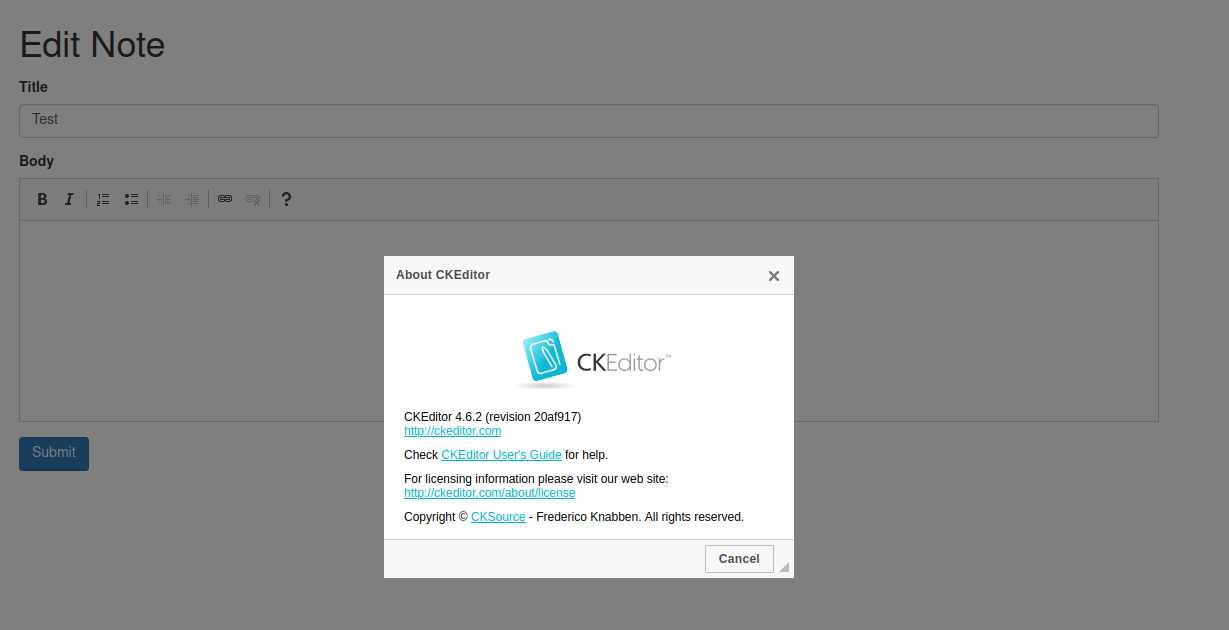Open the http://ckeditor.com link
1229x630 pixels.
452,431
